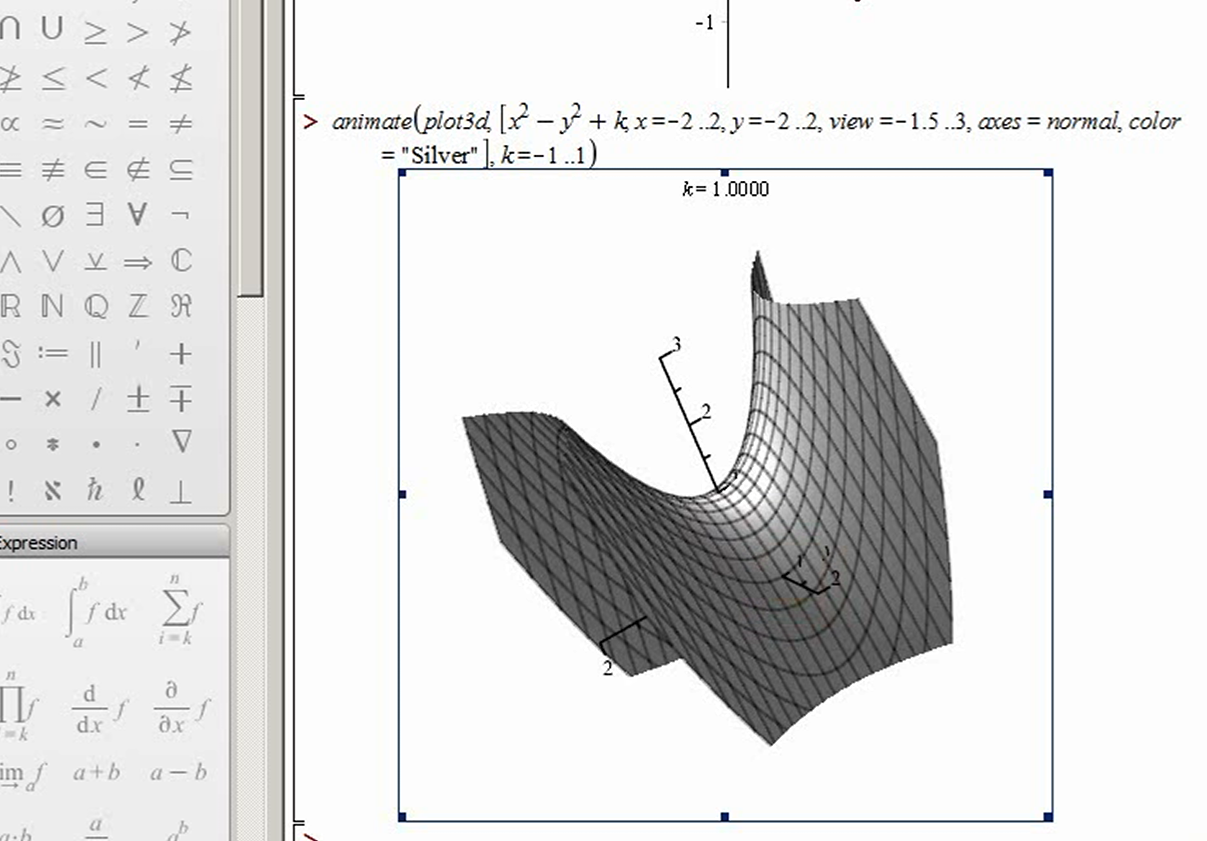The height and width of the screenshot is (841, 1207).
Task: Select the not-equal symbol ≠
Action: coord(181,125)
